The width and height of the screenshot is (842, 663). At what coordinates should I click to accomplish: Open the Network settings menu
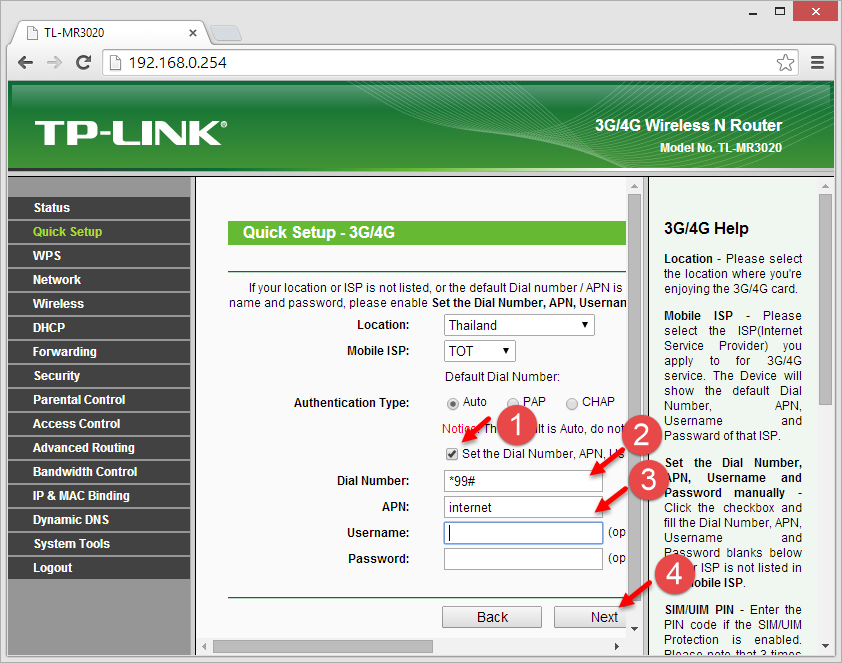(99, 280)
